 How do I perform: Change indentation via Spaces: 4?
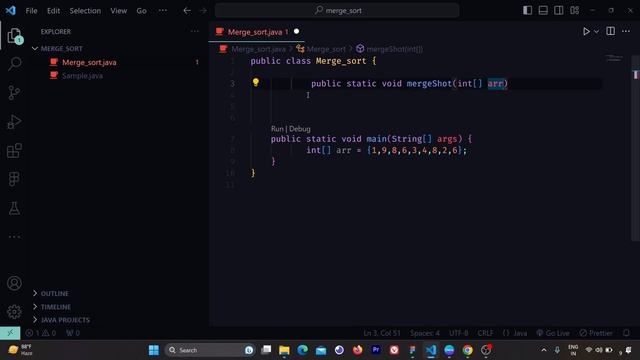(425, 333)
